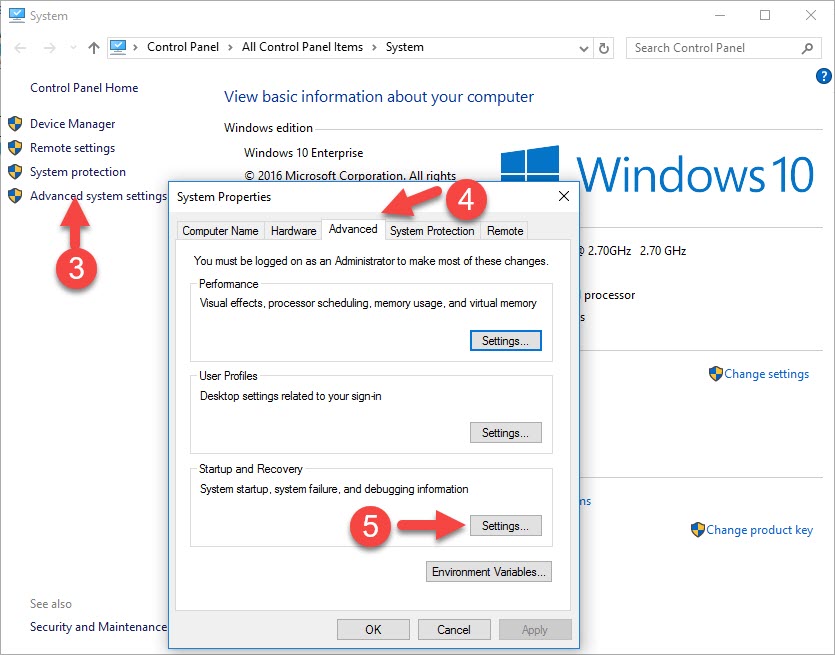Click the shield icon beside Change product key

pyautogui.click(x=698, y=529)
